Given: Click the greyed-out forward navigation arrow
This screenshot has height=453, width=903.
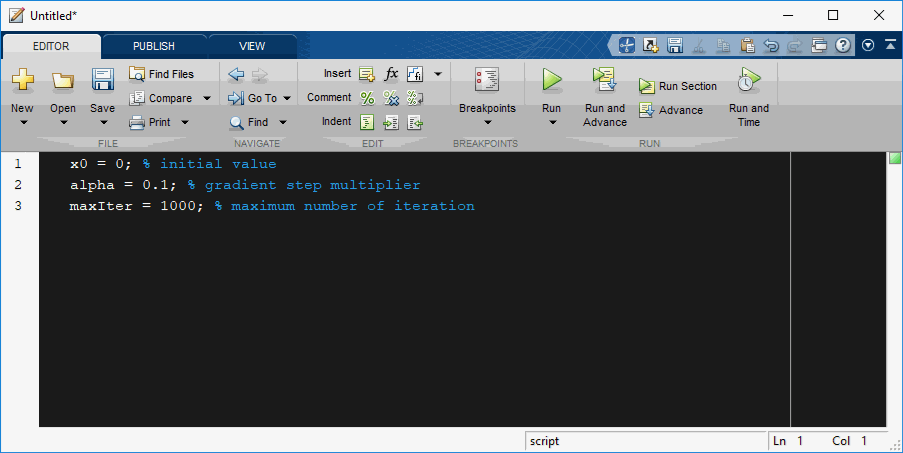Looking at the screenshot, I should point(260,74).
